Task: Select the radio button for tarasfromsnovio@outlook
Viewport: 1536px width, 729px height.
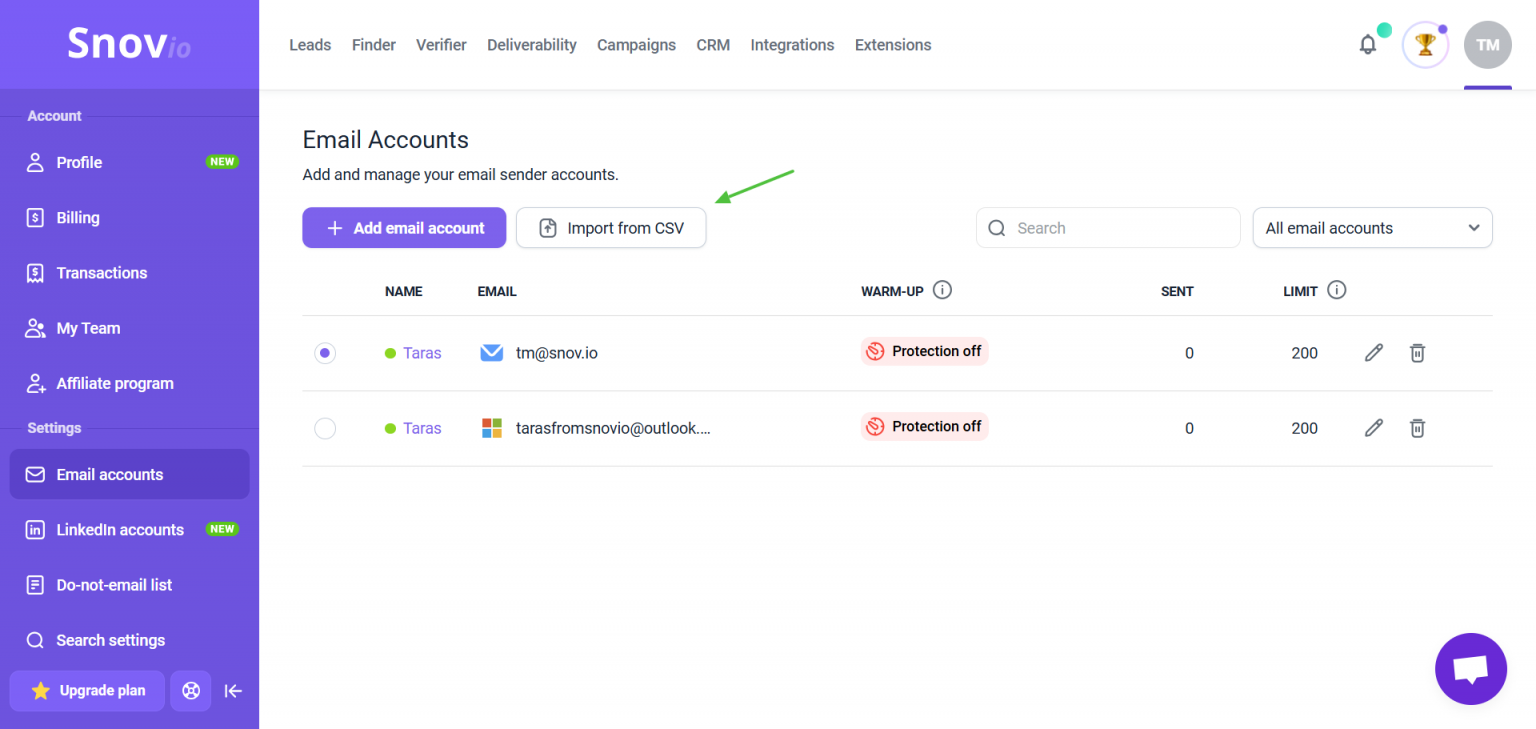Action: pos(325,428)
